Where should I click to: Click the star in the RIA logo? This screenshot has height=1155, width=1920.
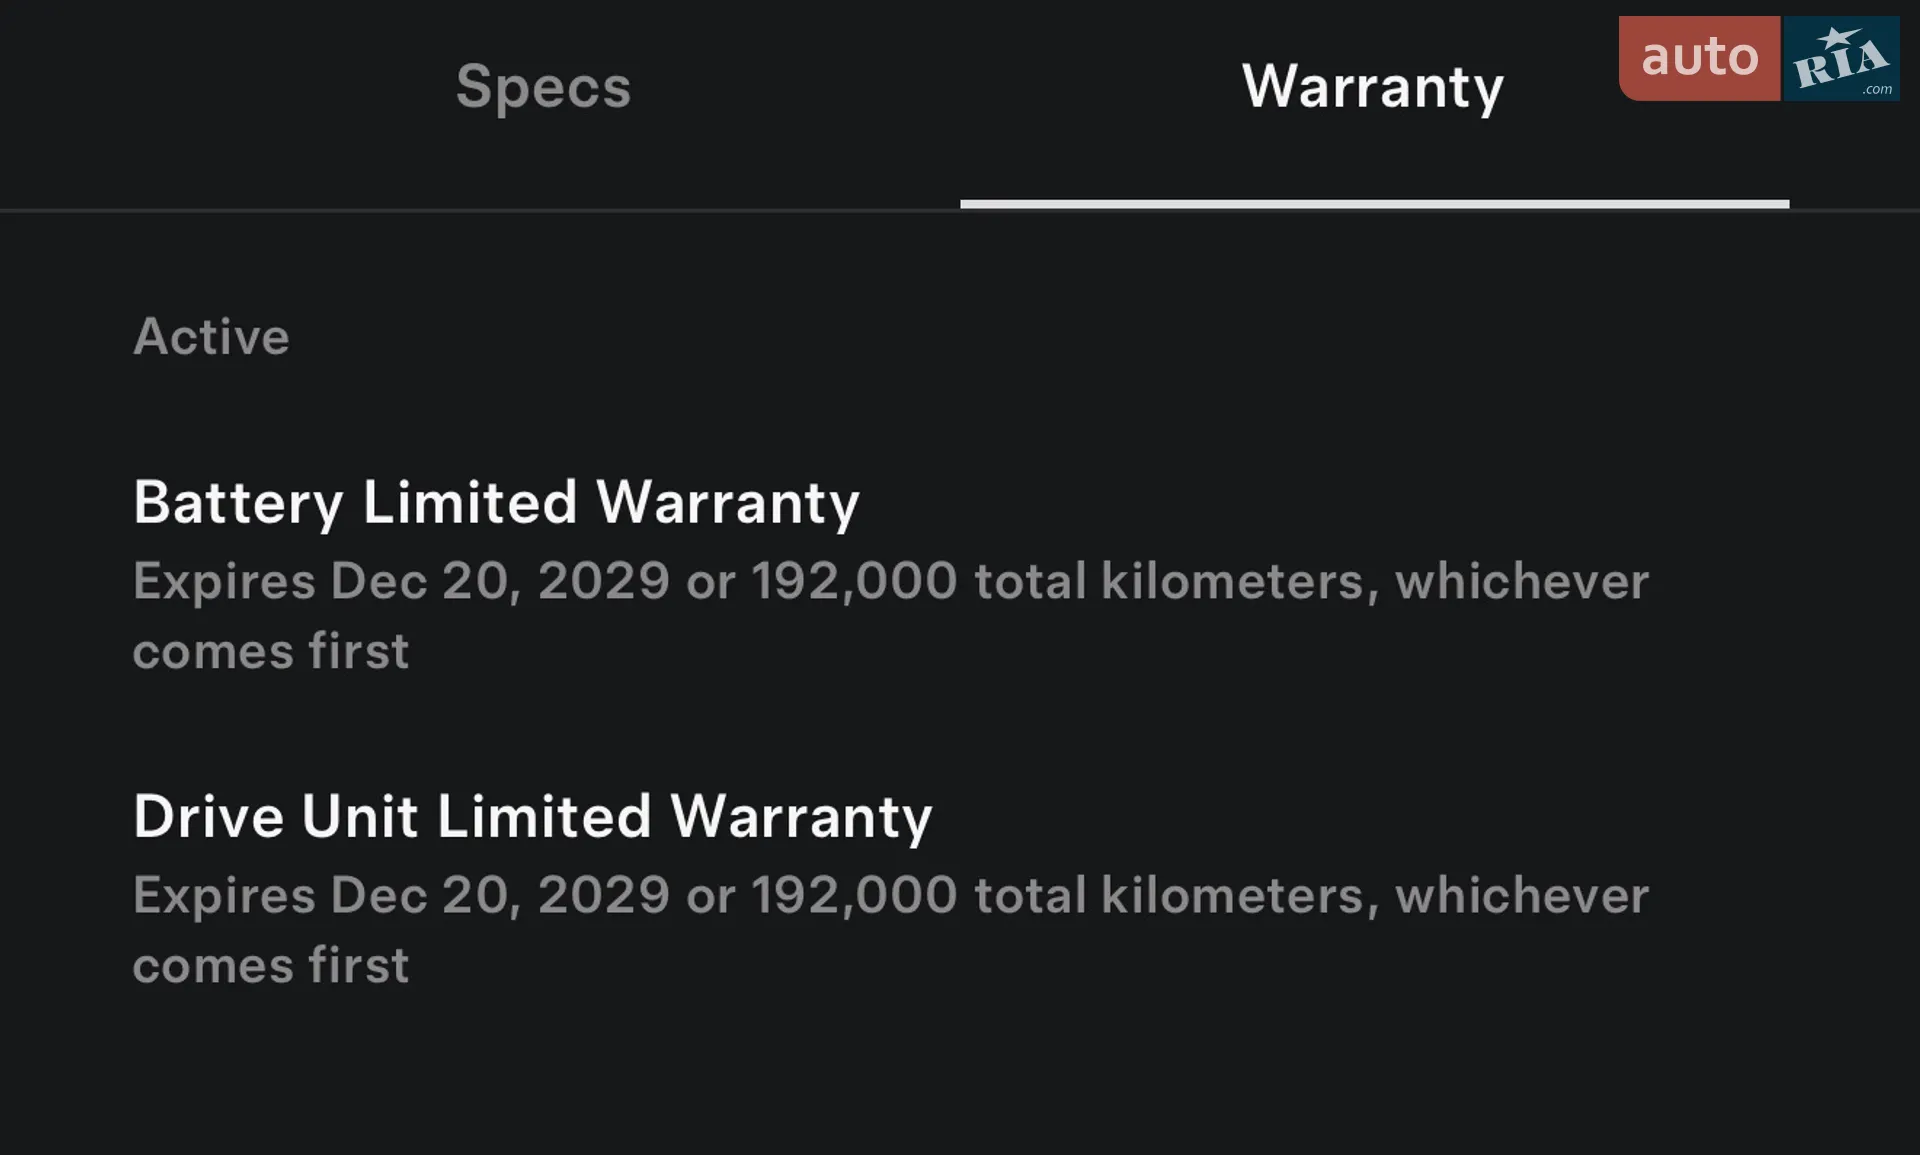pos(1838,39)
